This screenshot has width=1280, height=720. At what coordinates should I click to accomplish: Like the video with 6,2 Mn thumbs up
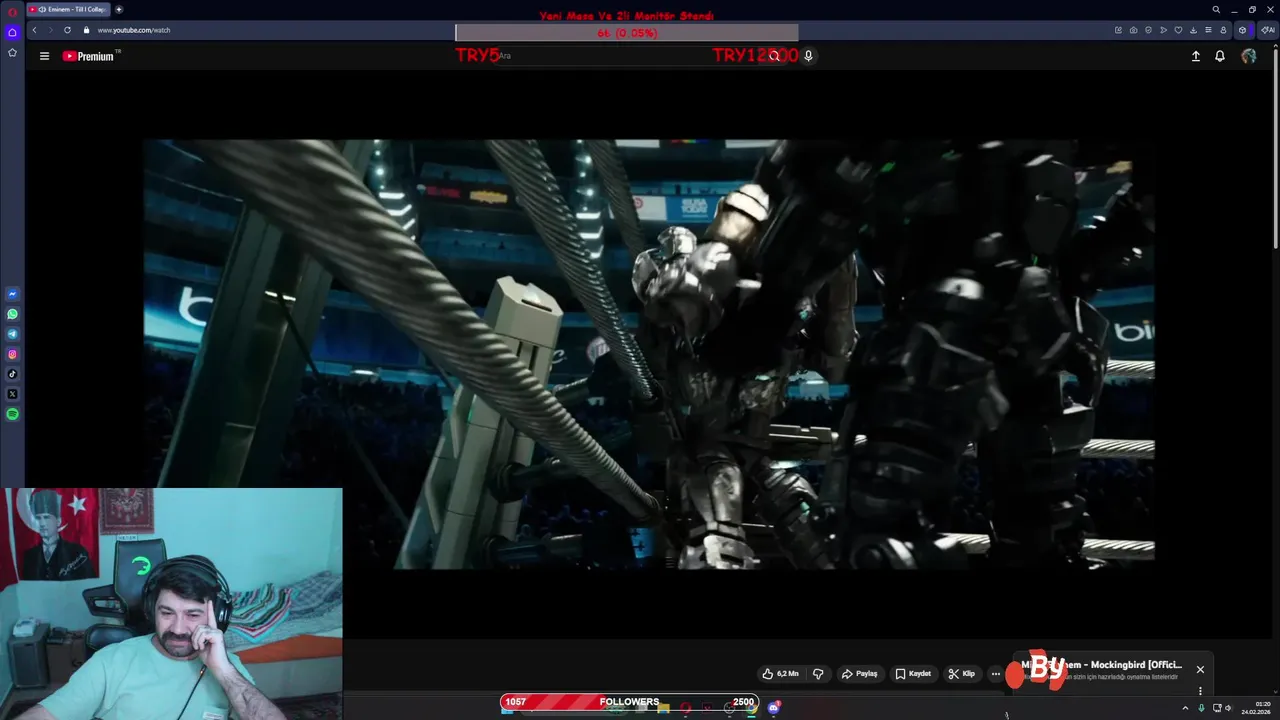781,674
